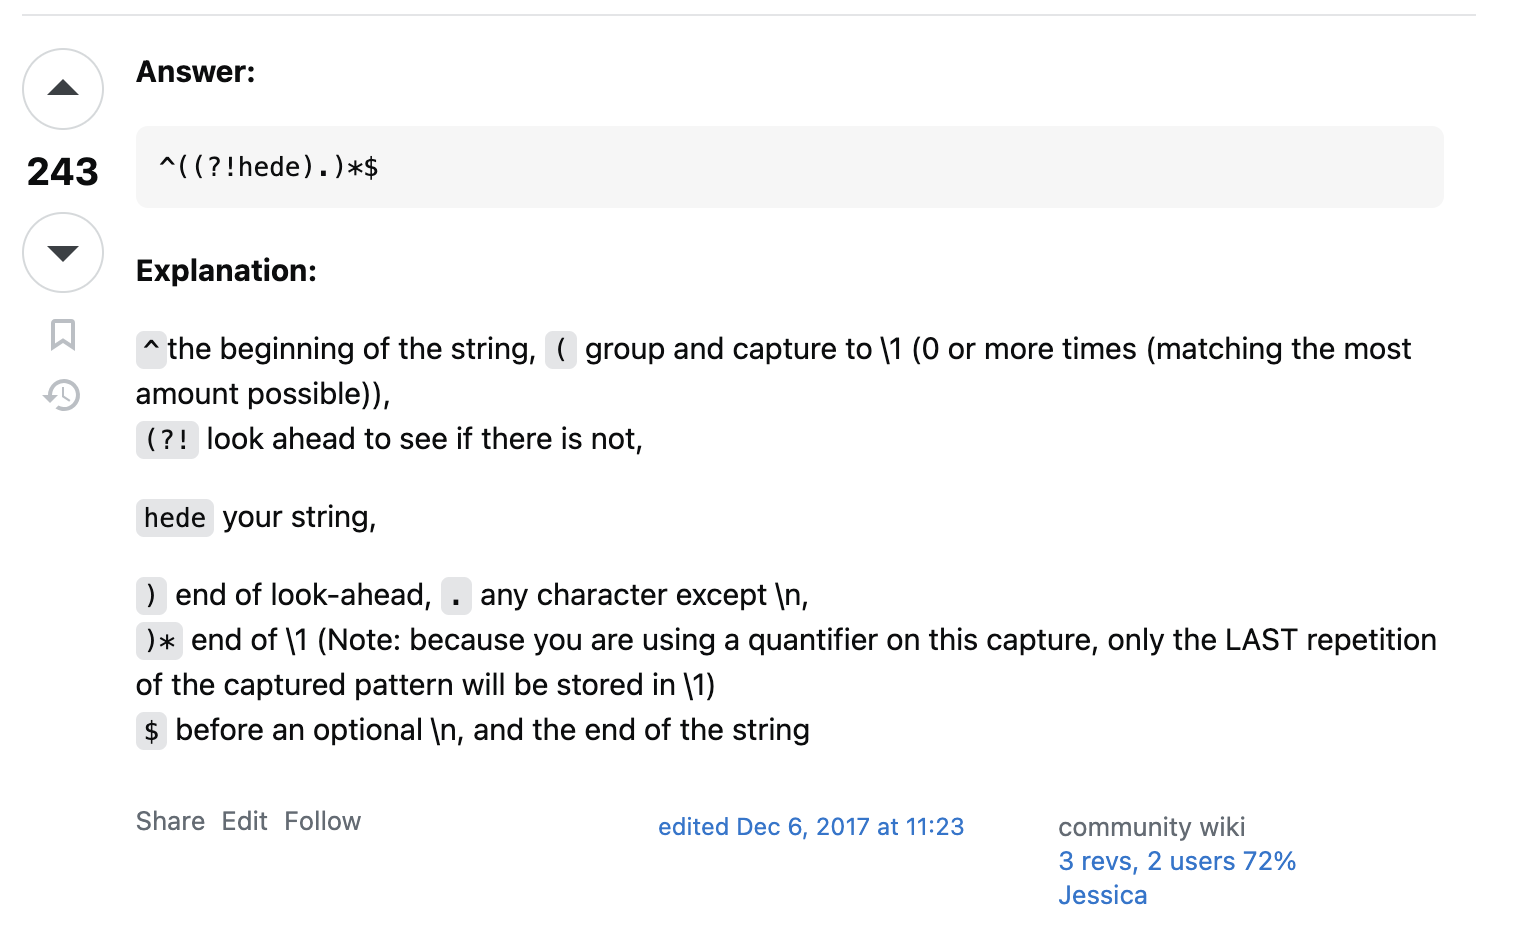This screenshot has width=1528, height=940.
Task: Open the post activity history icon
Action: (62, 395)
